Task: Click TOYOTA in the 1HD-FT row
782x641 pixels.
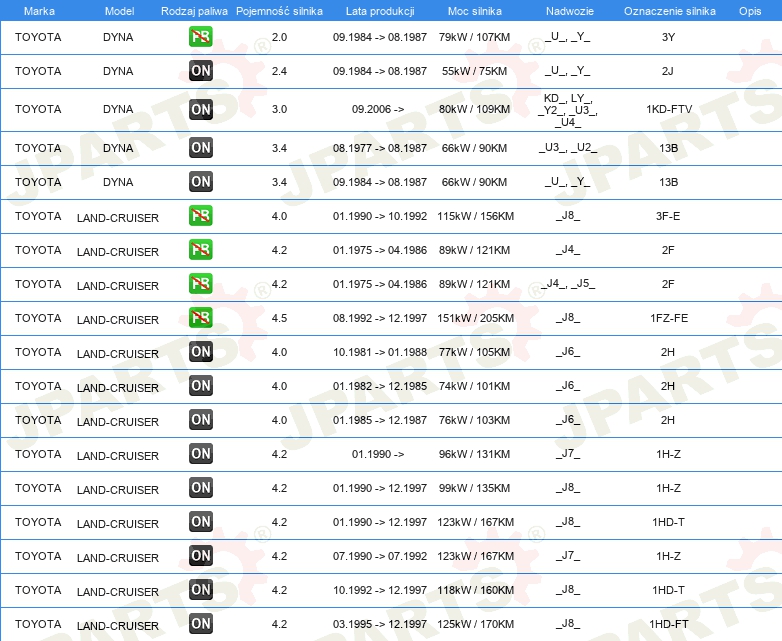Action: pos(38,624)
